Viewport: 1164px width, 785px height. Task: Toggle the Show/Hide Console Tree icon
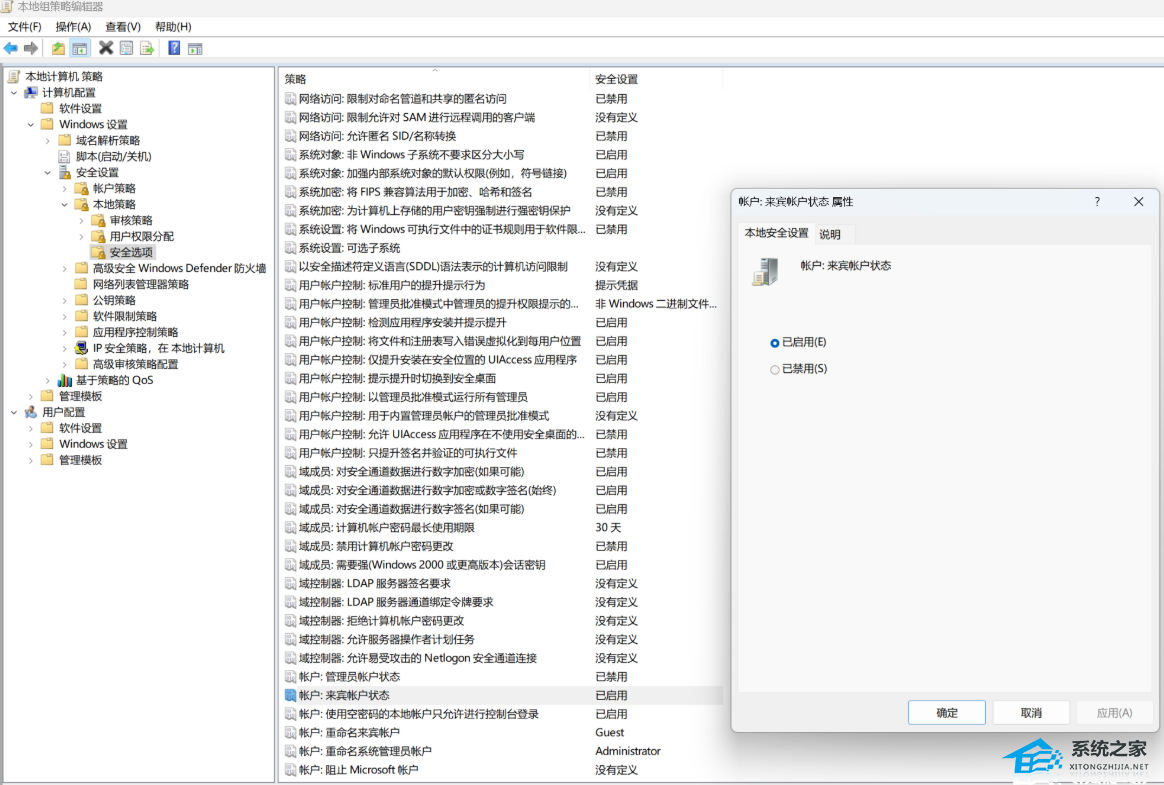click(80, 48)
